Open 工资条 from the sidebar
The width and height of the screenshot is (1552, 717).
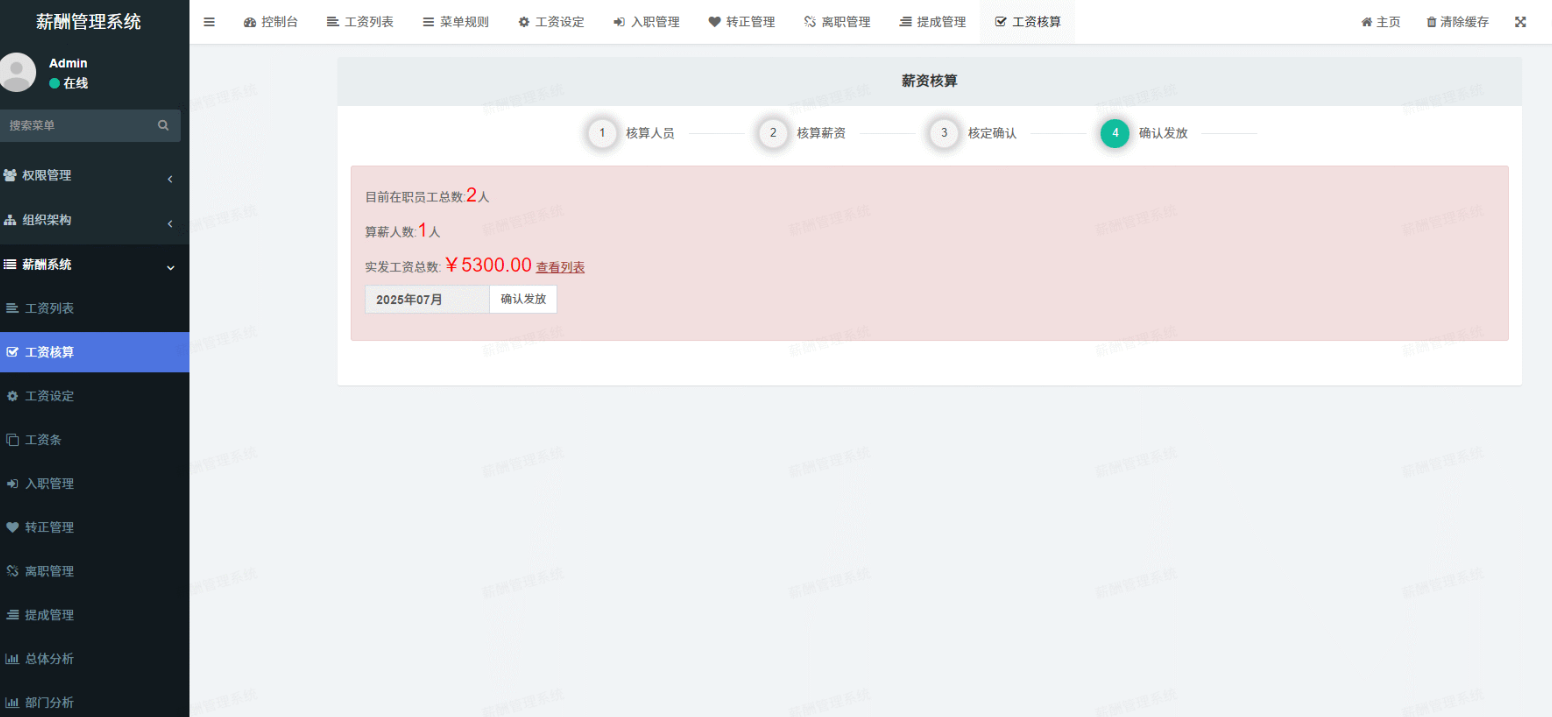pyautogui.click(x=43, y=440)
